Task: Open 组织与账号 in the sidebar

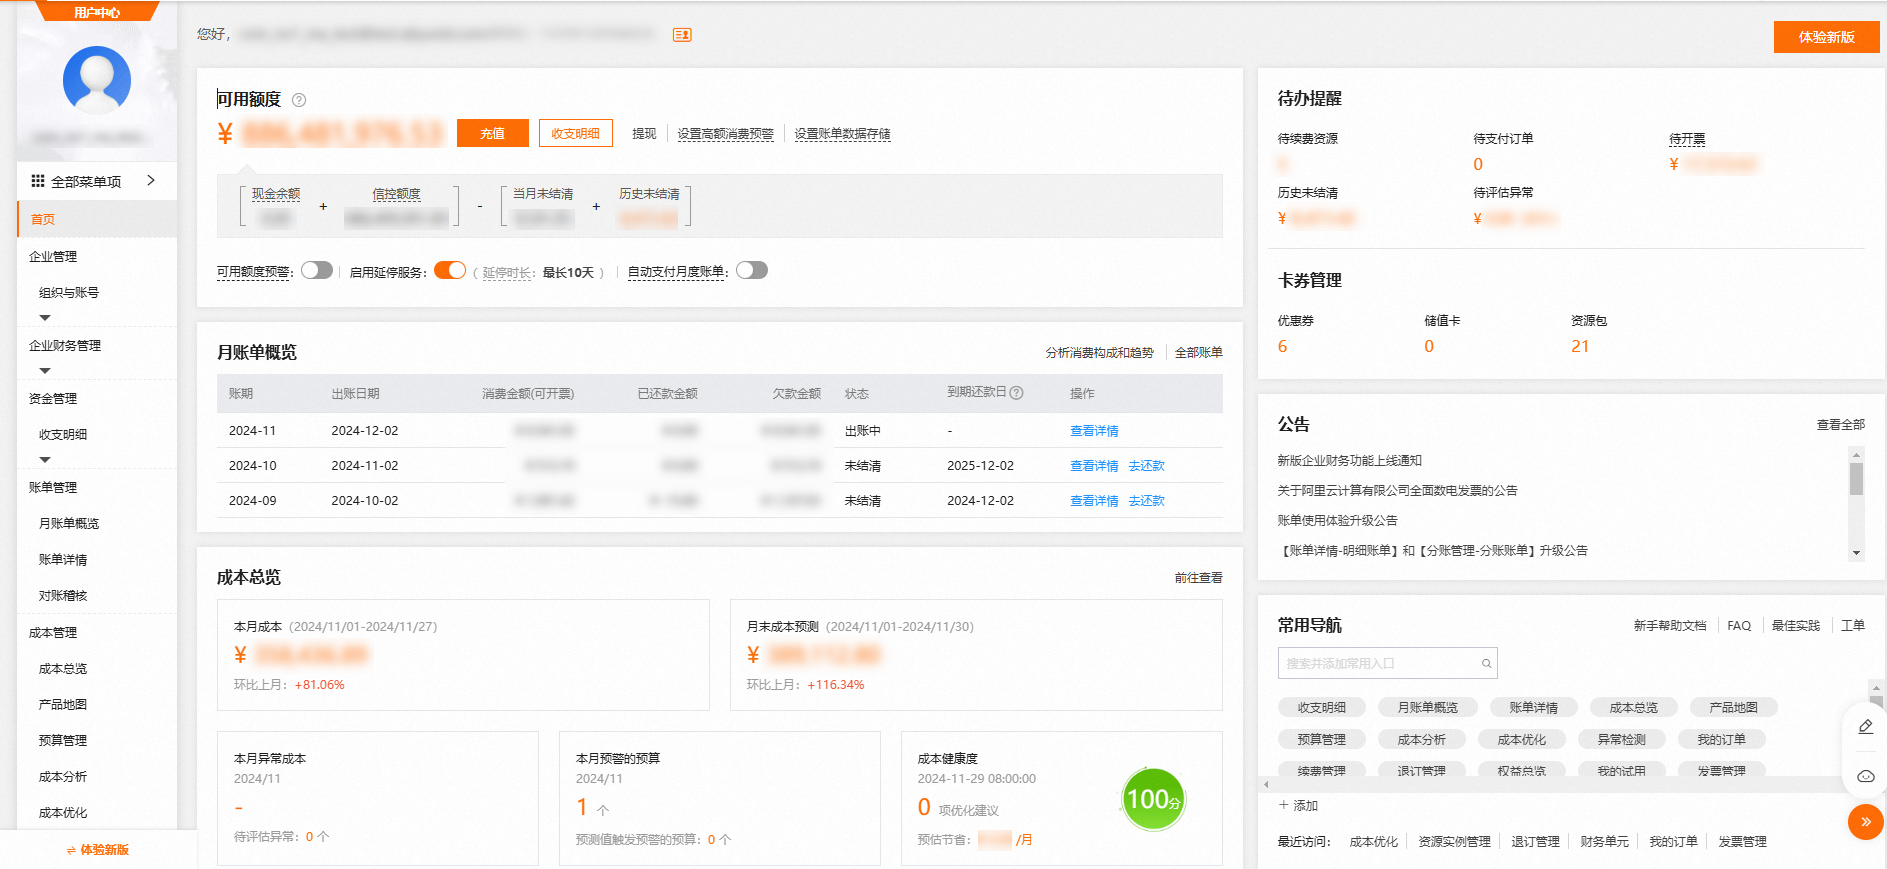Action: (69, 293)
